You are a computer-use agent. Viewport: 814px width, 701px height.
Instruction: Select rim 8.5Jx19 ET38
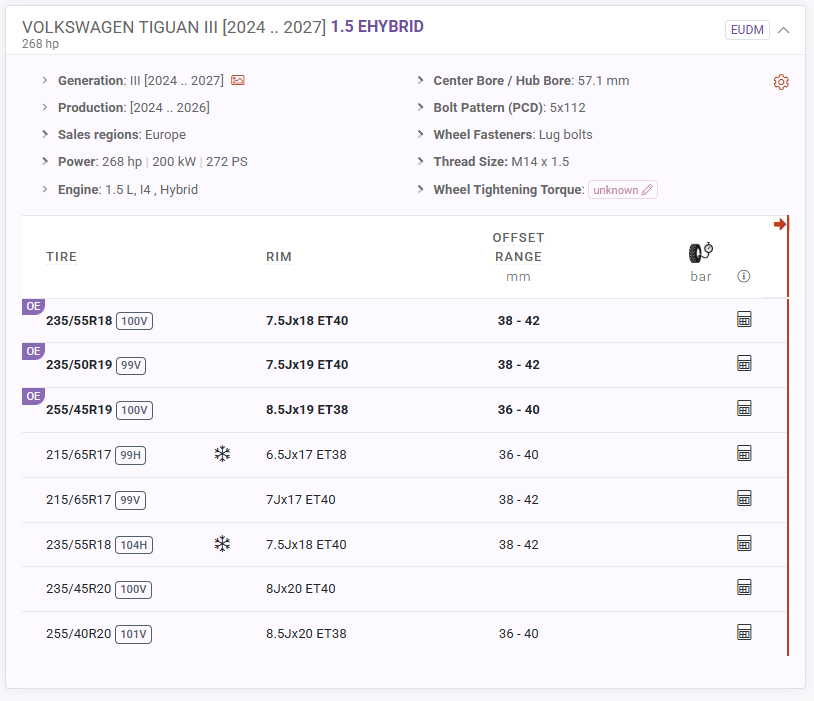pos(307,410)
